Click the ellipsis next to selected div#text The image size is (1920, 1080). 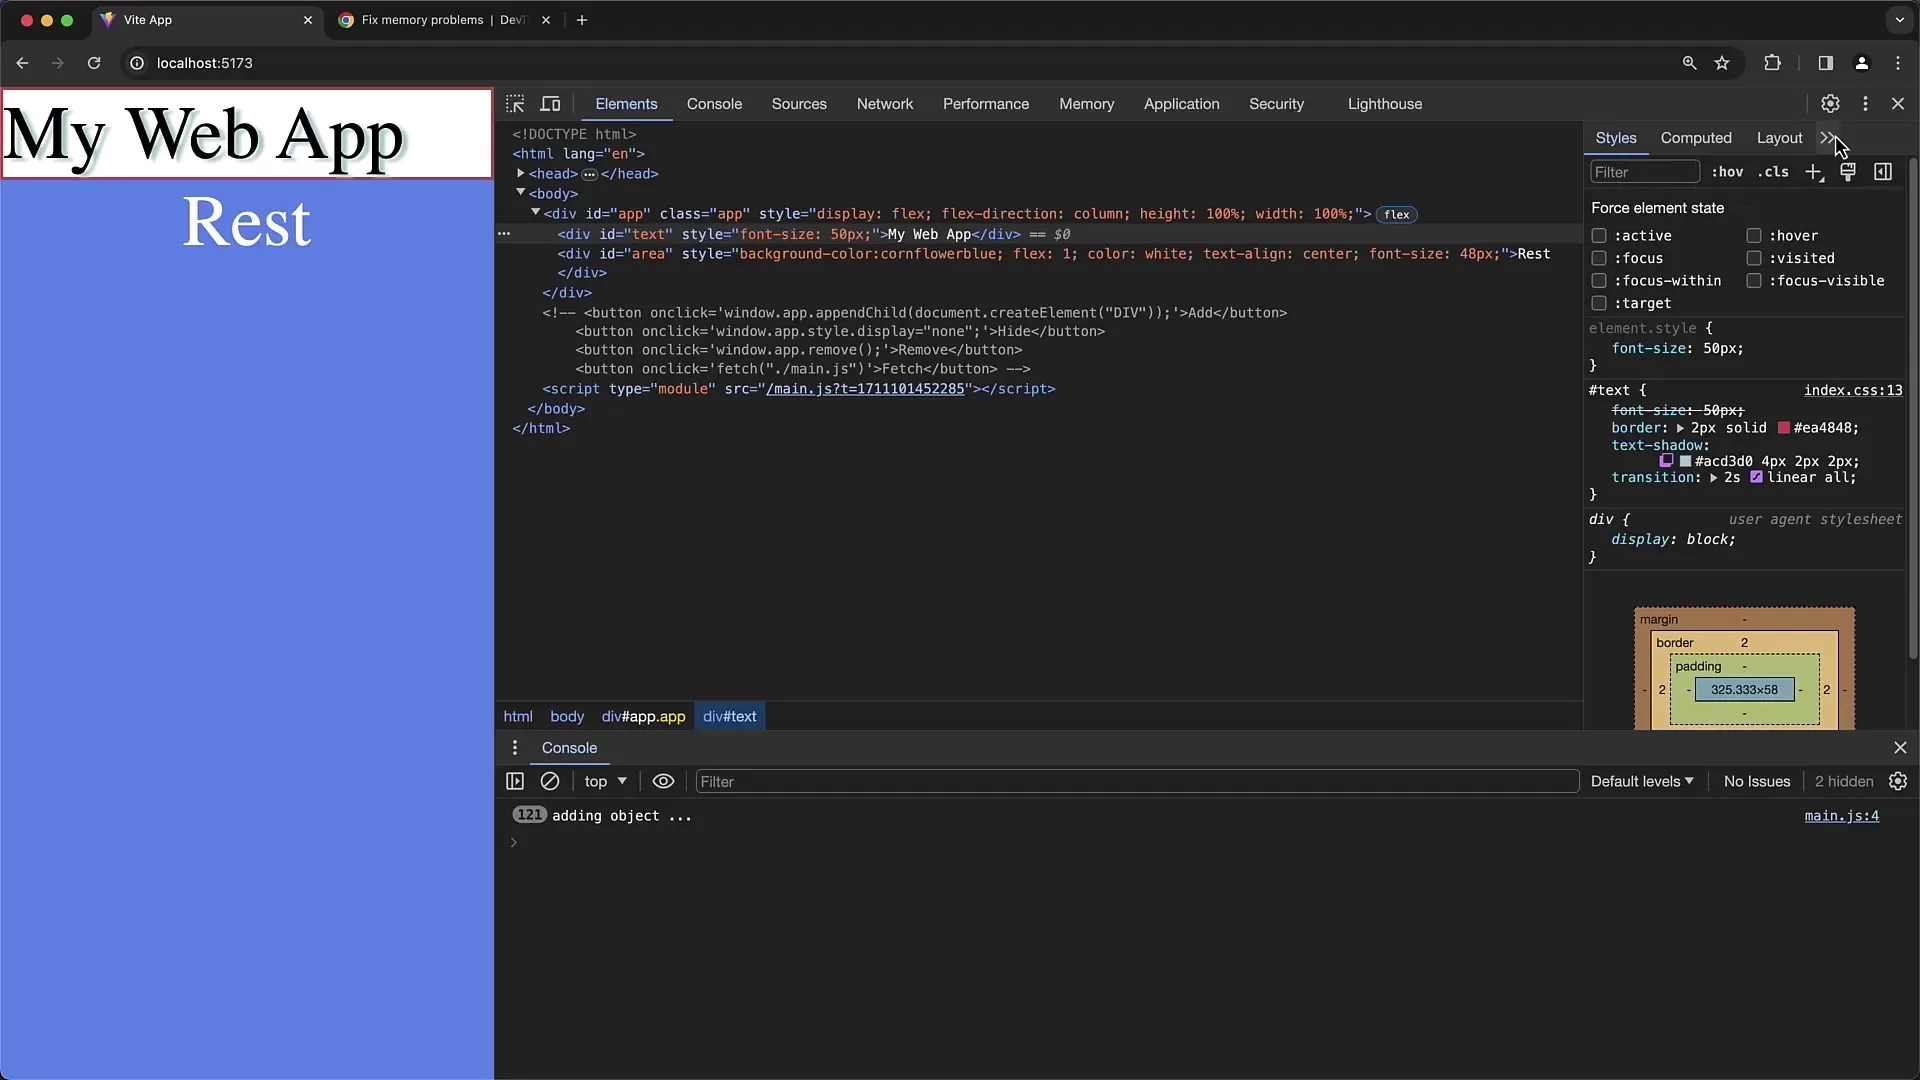tap(504, 234)
